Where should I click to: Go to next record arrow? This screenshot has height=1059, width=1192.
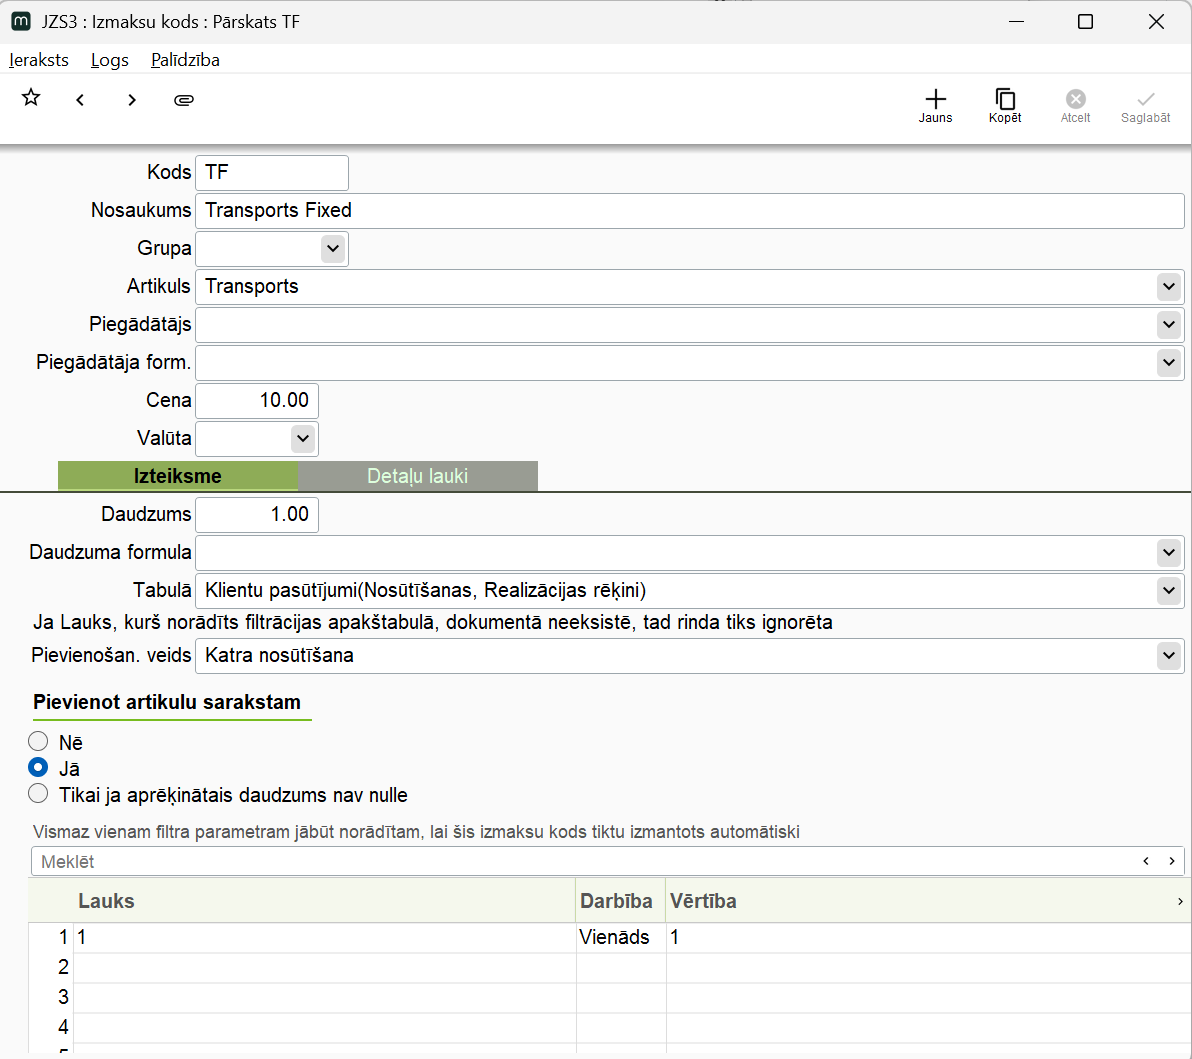pos(132,100)
